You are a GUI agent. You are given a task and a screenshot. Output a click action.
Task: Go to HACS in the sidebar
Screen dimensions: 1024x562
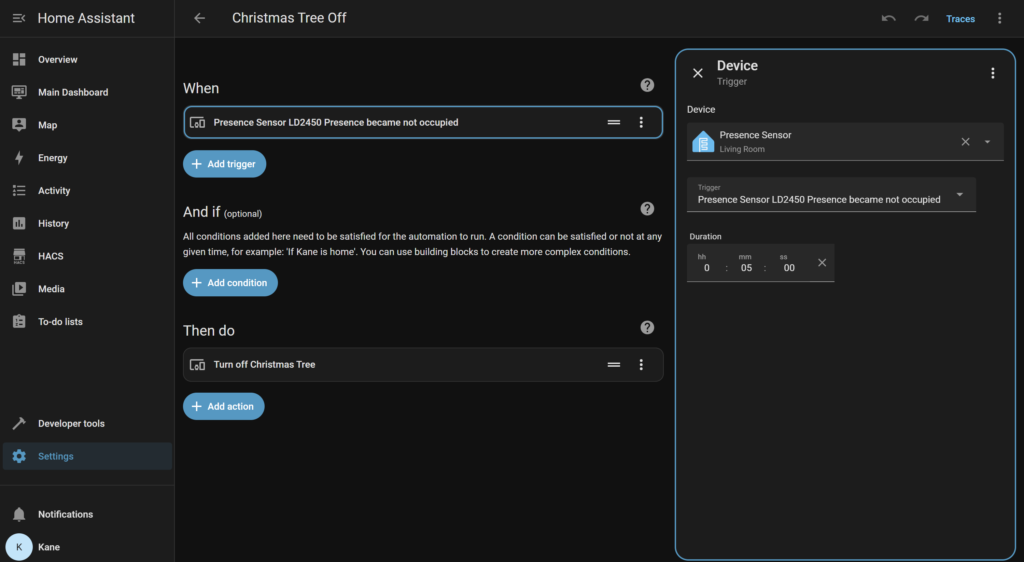coord(50,256)
